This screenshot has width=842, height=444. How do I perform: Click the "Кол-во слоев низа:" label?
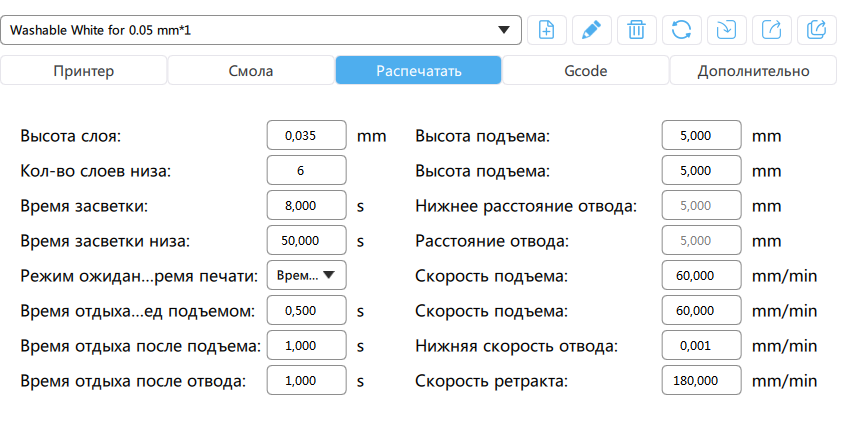96,171
